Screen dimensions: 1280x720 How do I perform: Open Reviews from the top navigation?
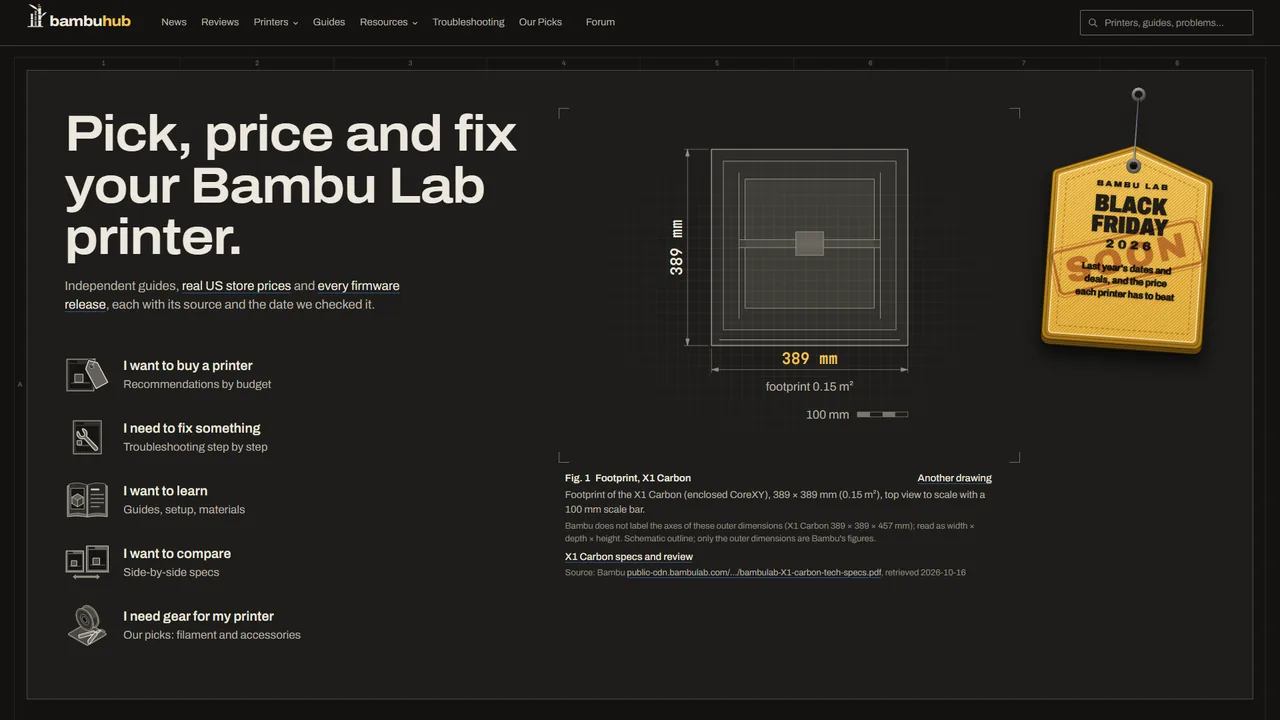tap(220, 22)
